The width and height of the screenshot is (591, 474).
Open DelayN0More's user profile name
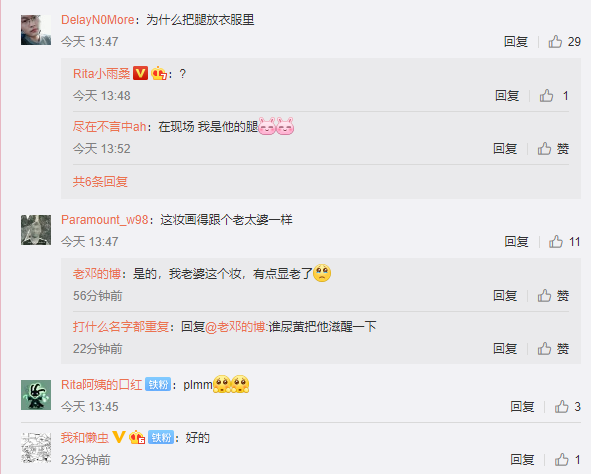point(98,20)
